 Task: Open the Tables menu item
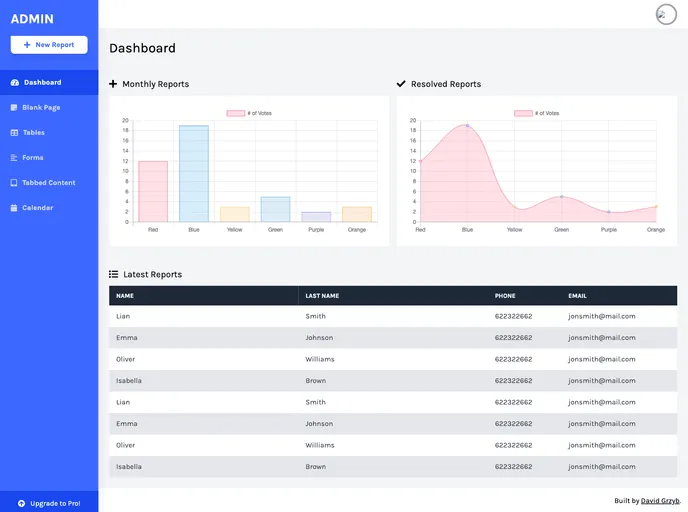(33, 133)
